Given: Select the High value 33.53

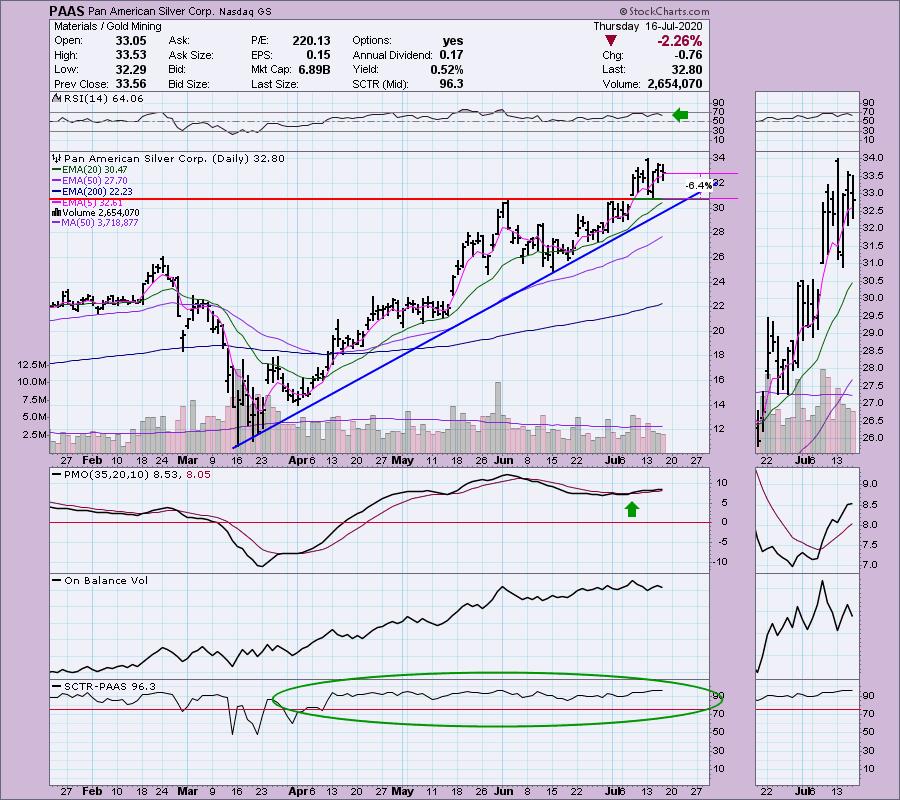Looking at the screenshot, I should click(x=131, y=55).
